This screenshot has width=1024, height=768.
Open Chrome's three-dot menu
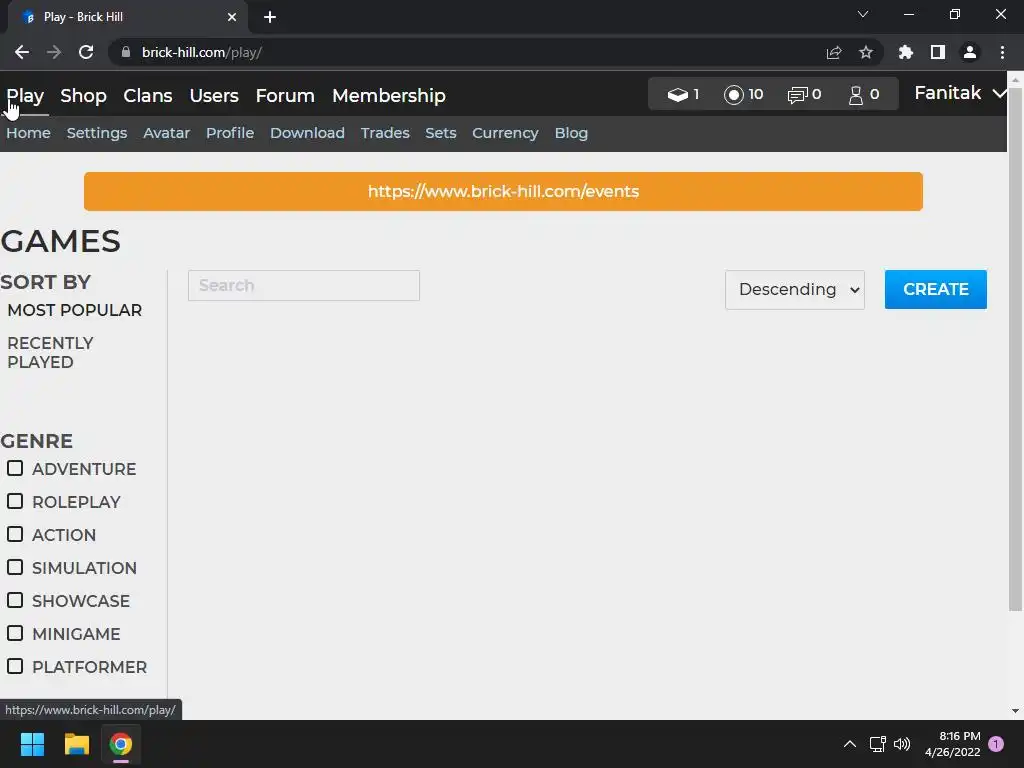1002,52
